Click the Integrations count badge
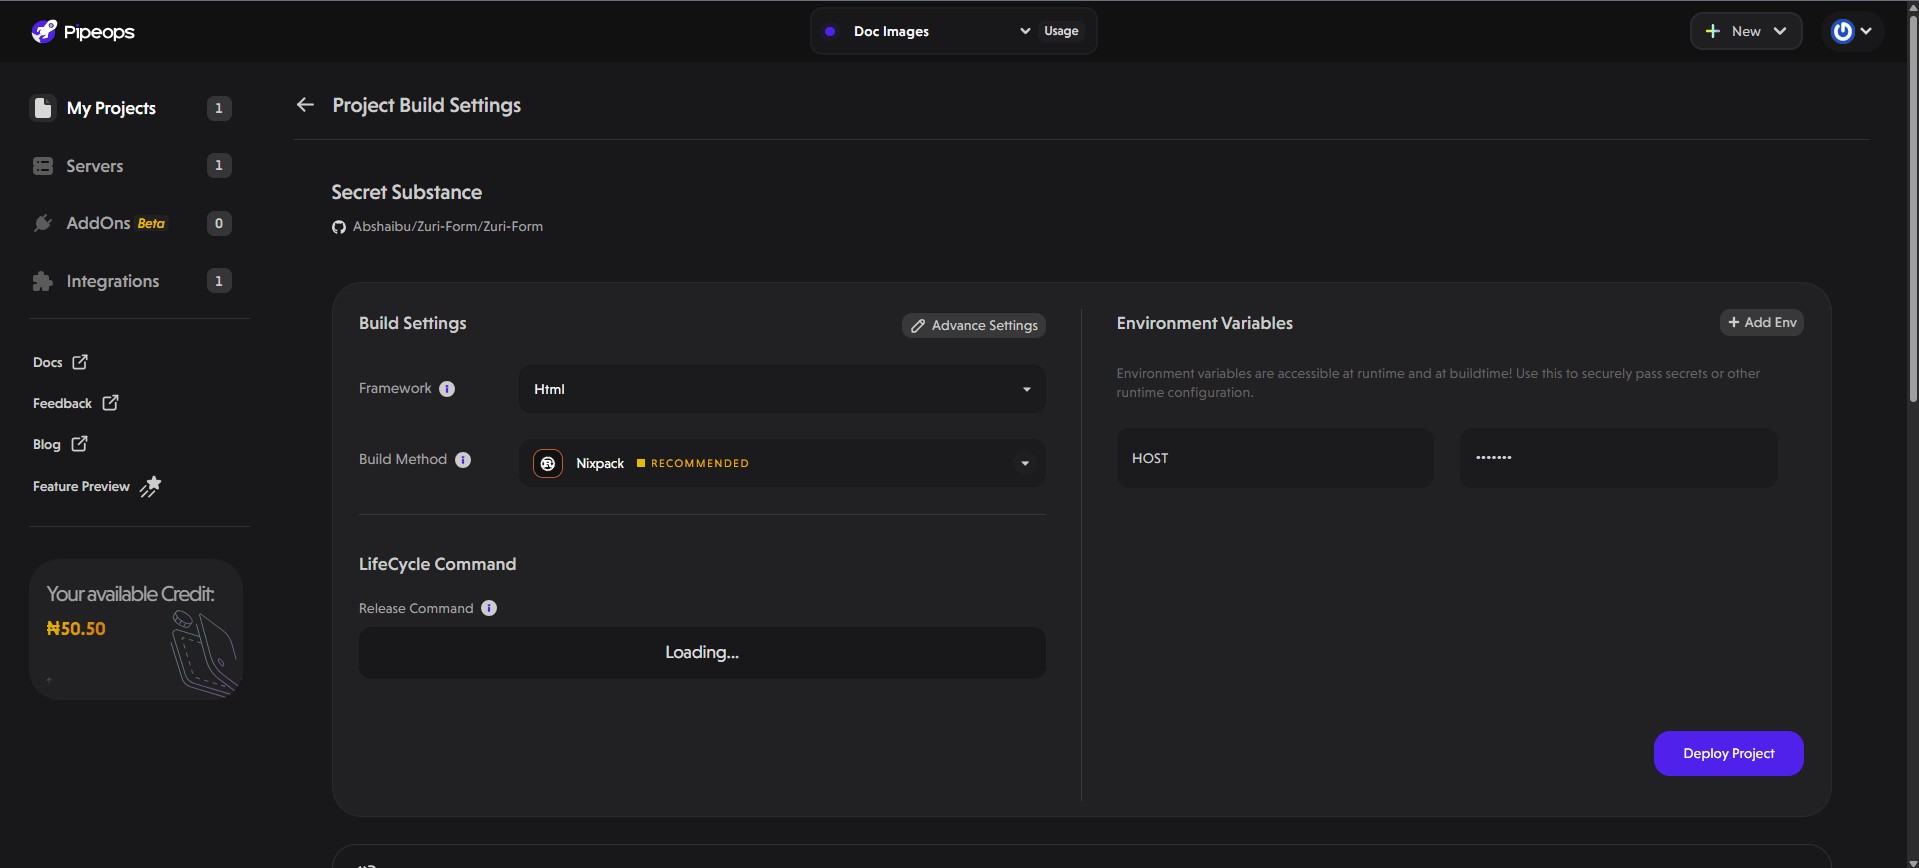This screenshot has width=1919, height=868. pos(219,281)
